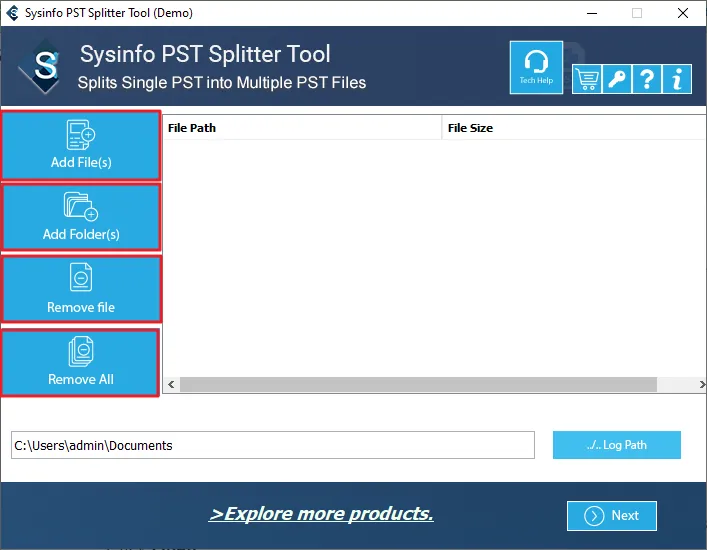This screenshot has width=707, height=550.
Task: Open the Explore more products link
Action: pyautogui.click(x=321, y=514)
